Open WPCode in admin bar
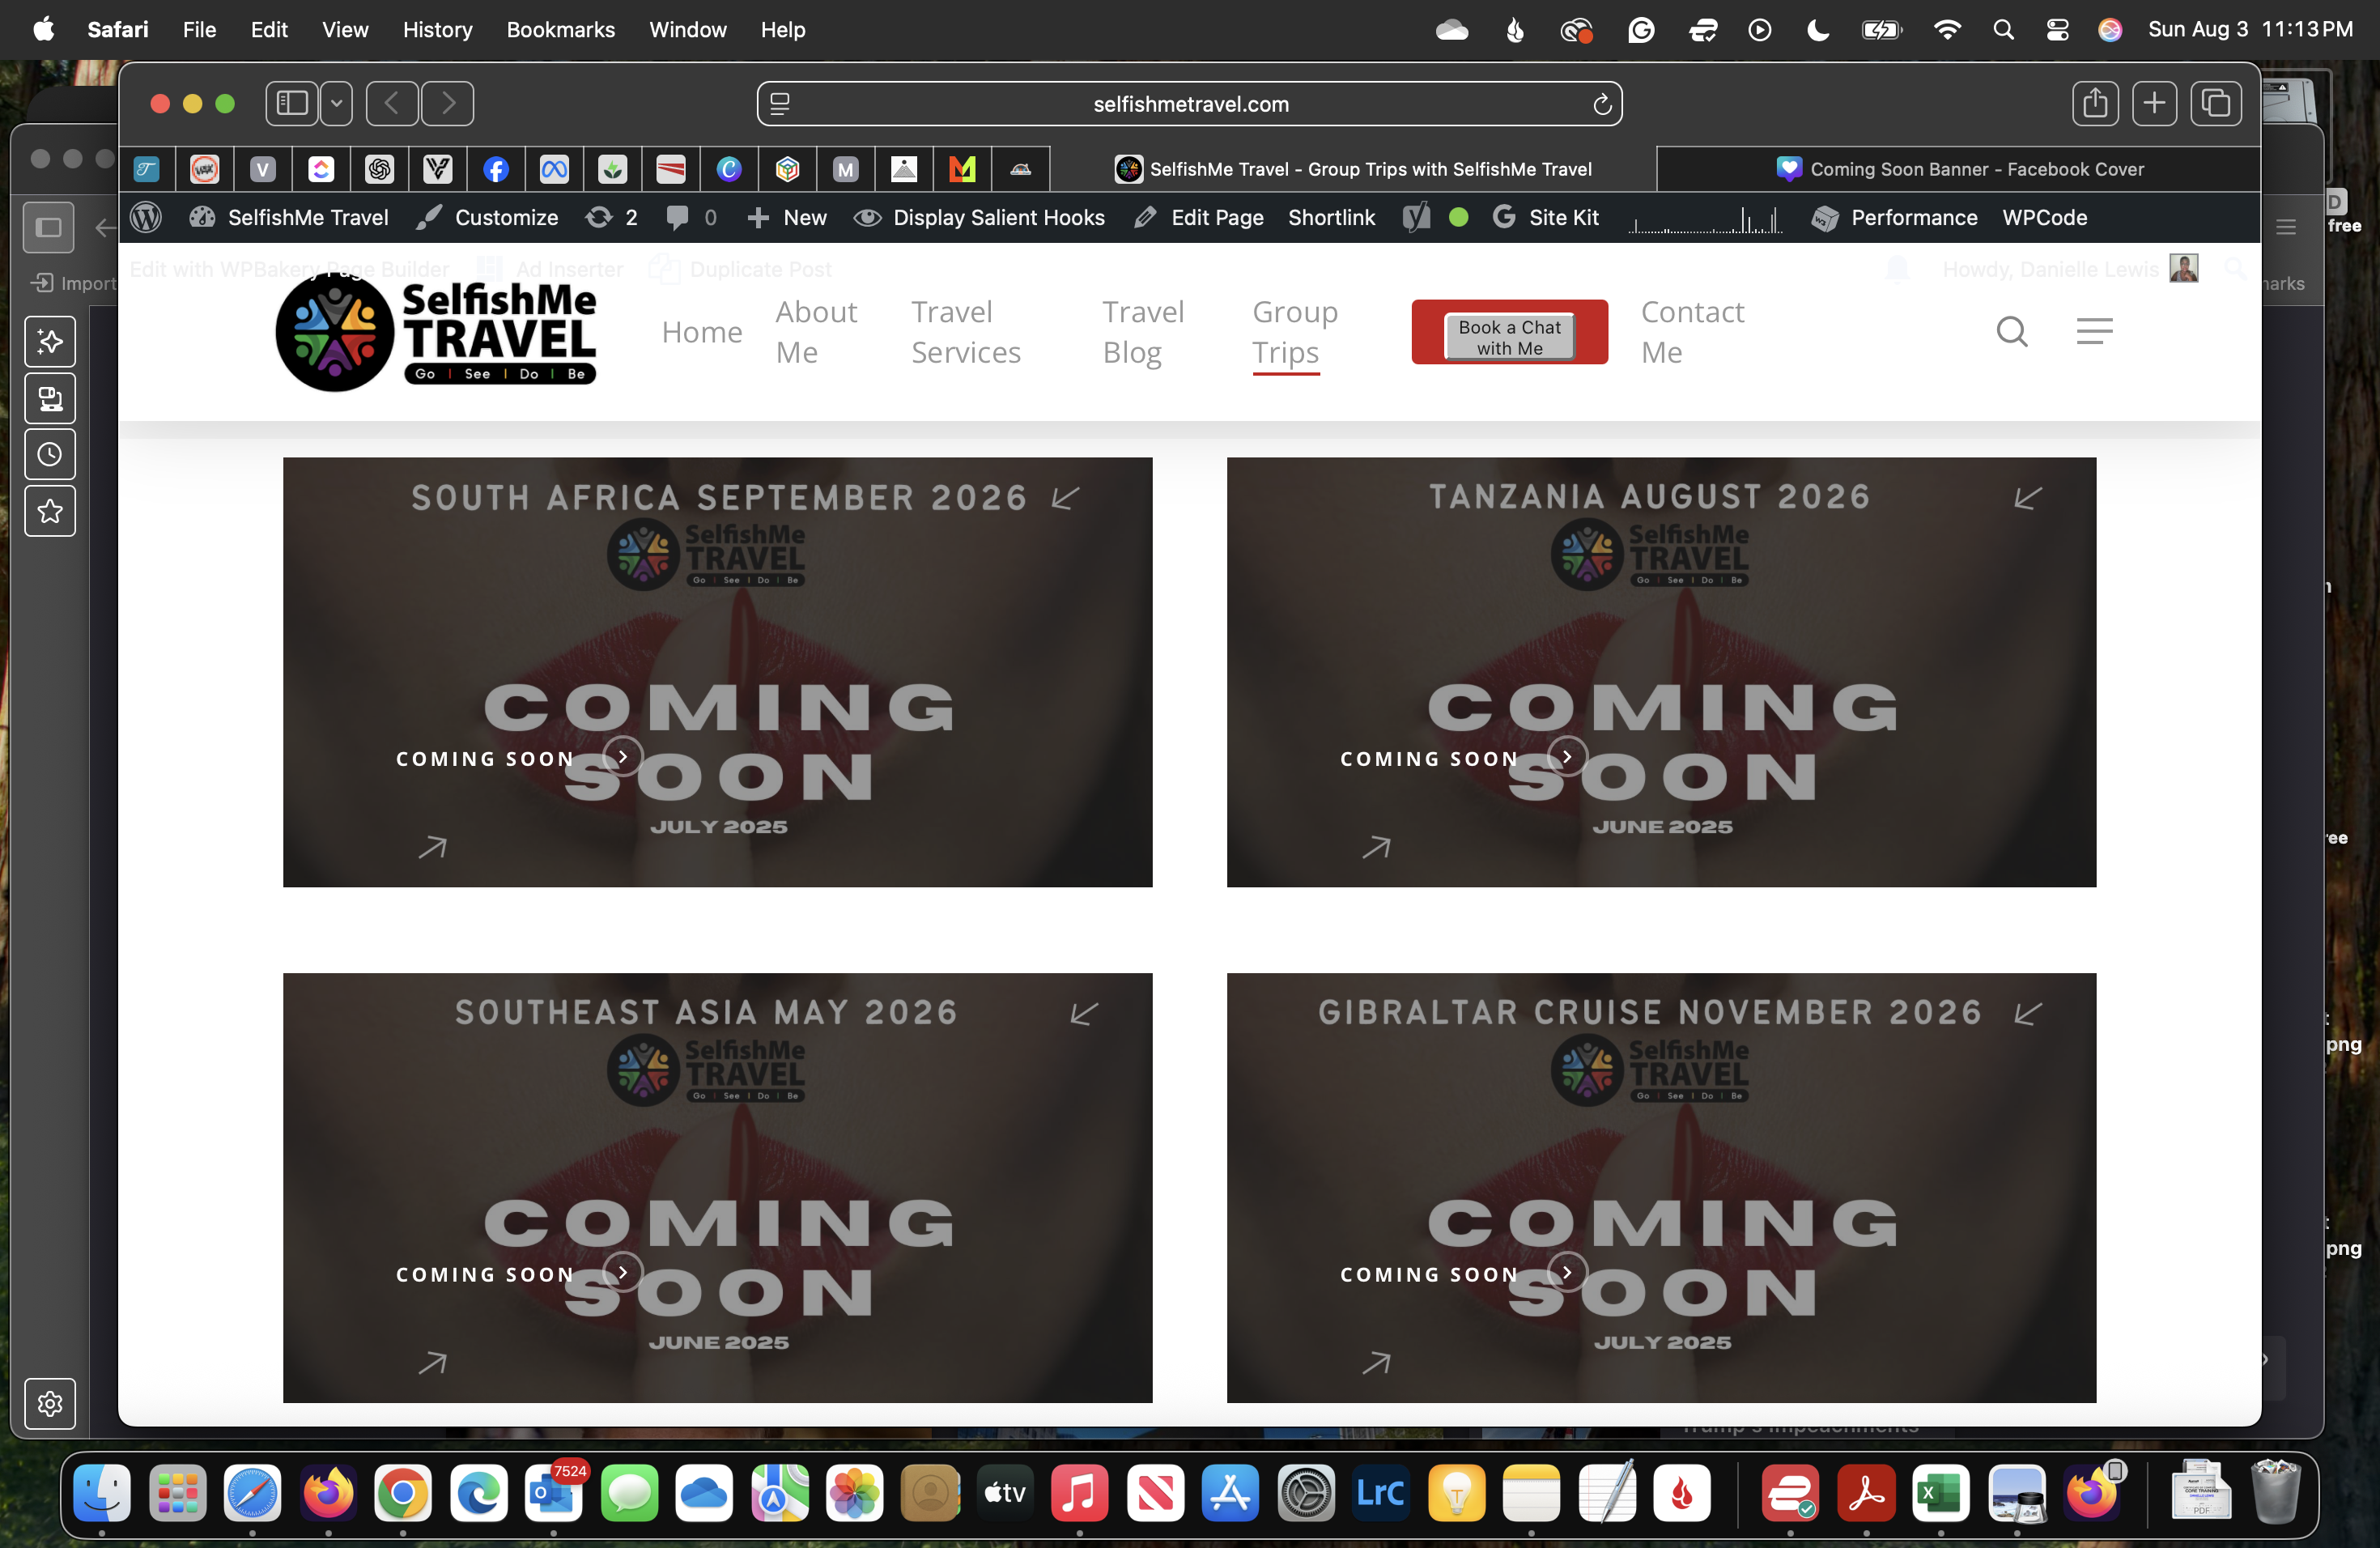This screenshot has width=2380, height=1548. pos(2044,217)
